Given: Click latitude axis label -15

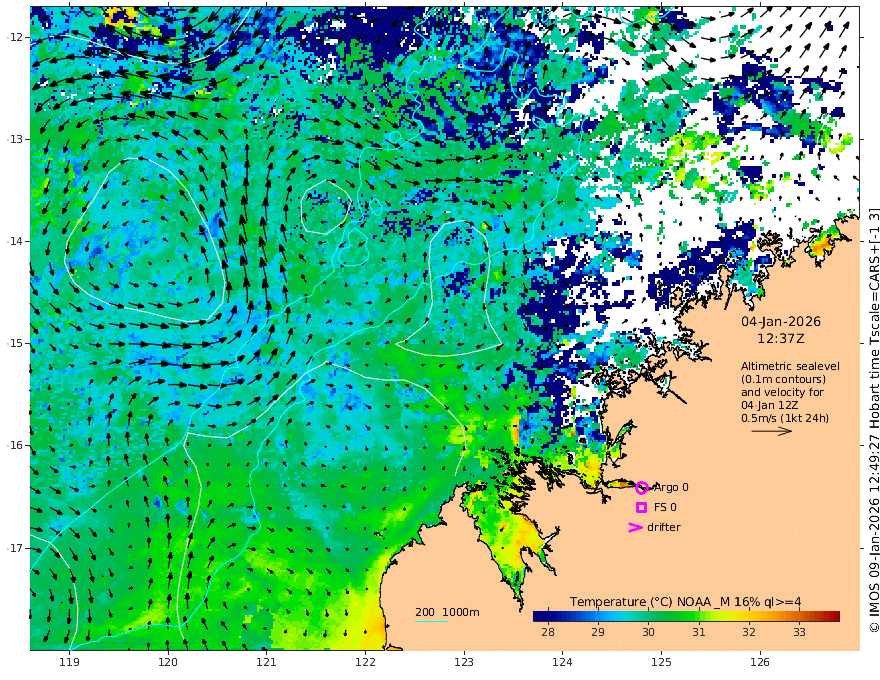Looking at the screenshot, I should coord(15,343).
